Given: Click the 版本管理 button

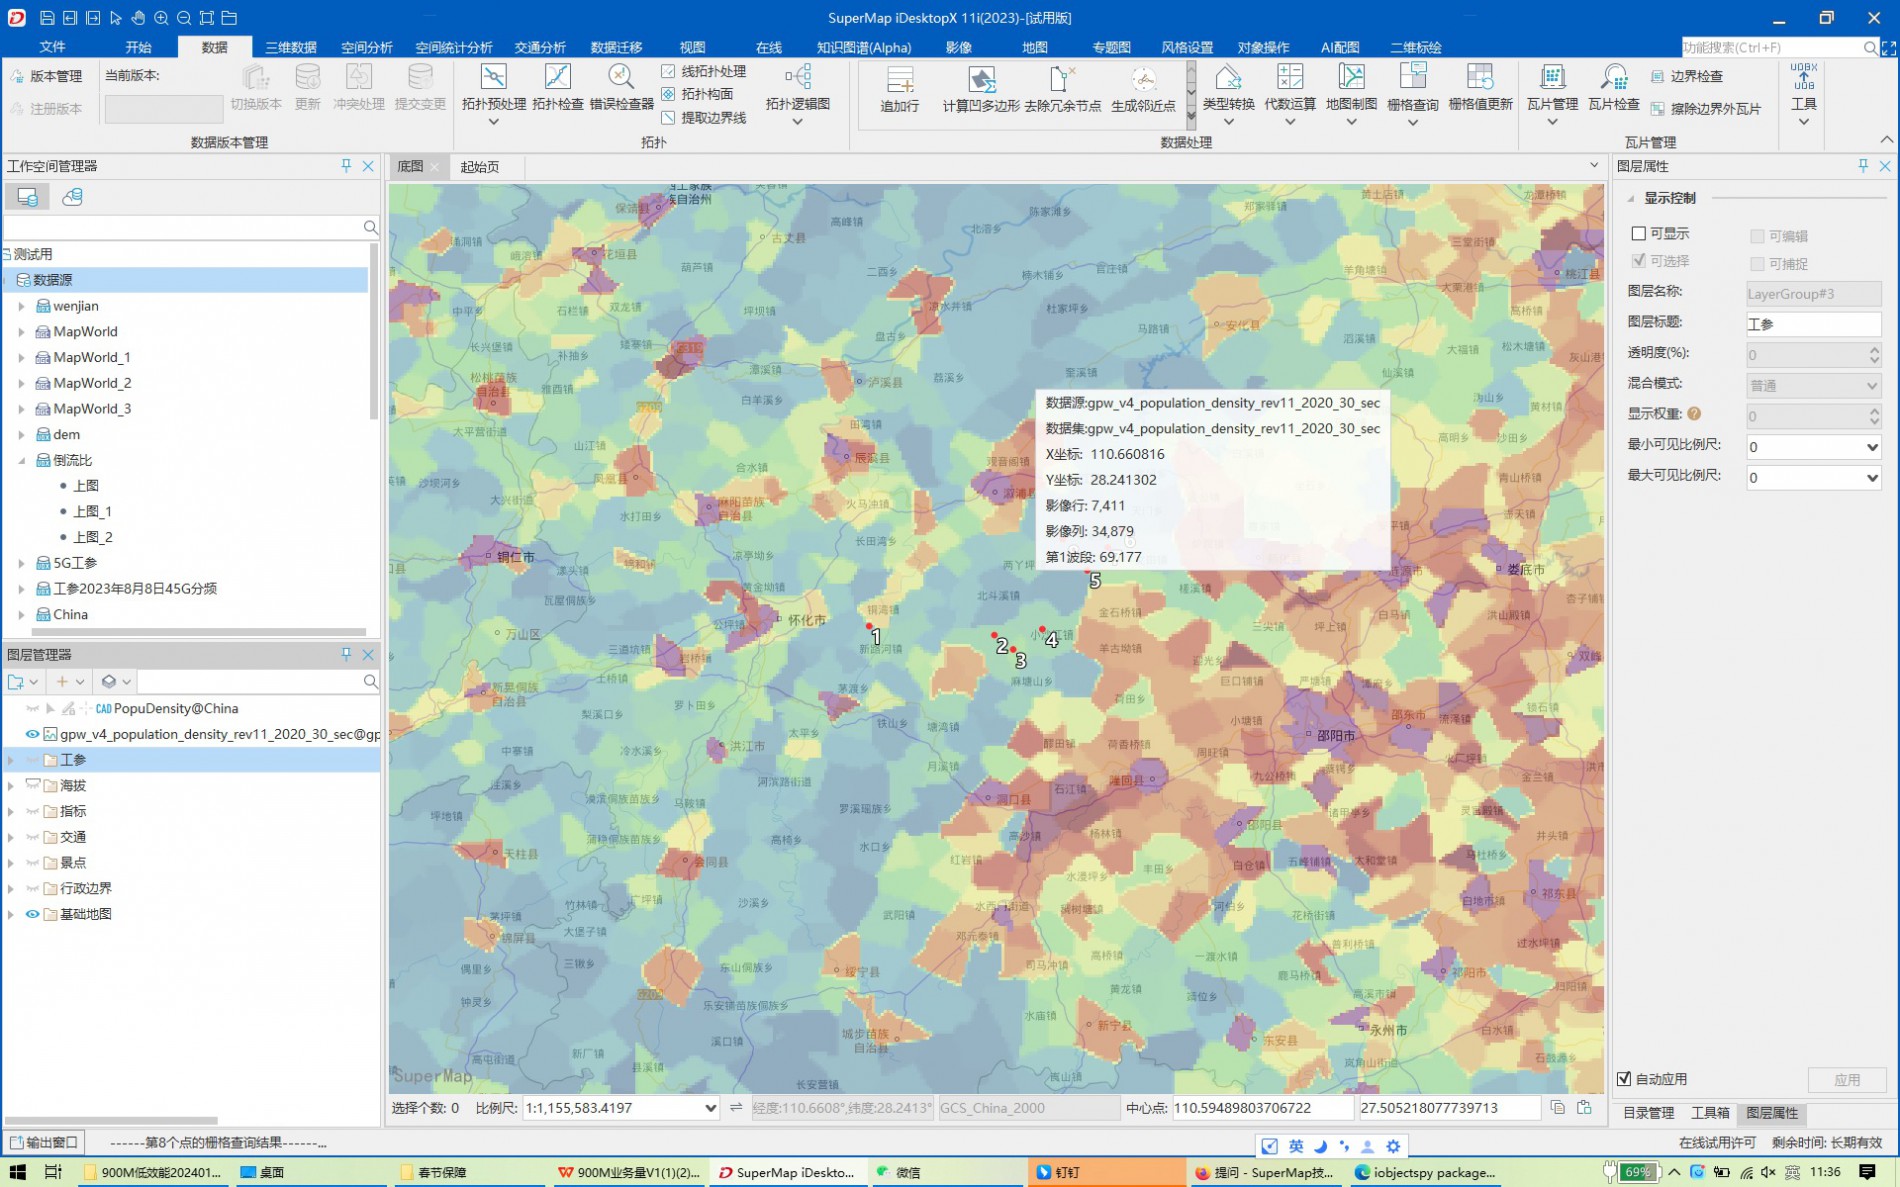Looking at the screenshot, I should 46,76.
